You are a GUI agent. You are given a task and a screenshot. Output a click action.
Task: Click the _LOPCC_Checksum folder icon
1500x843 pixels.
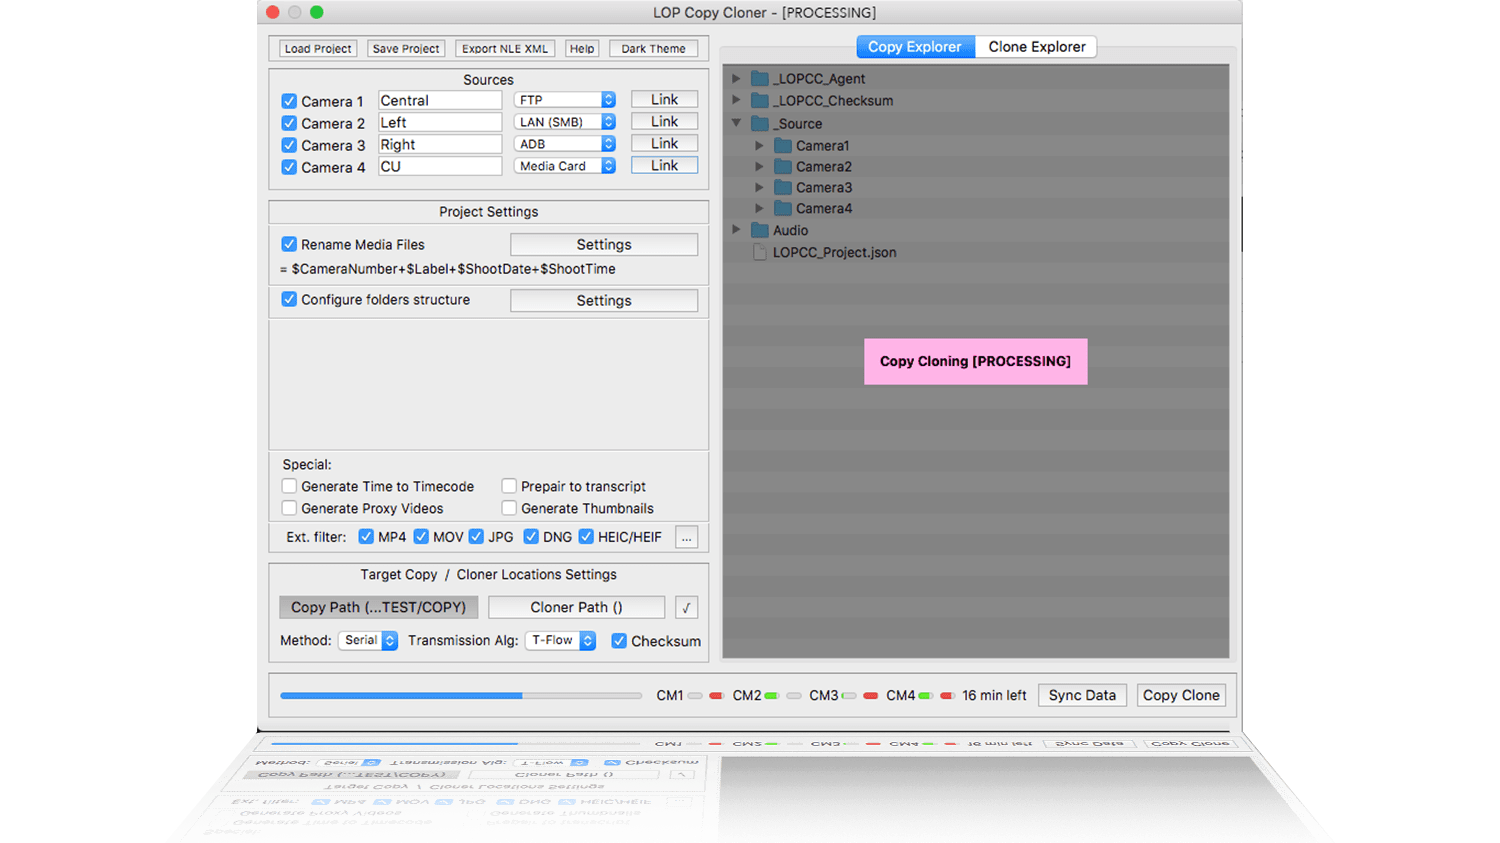[x=760, y=101]
